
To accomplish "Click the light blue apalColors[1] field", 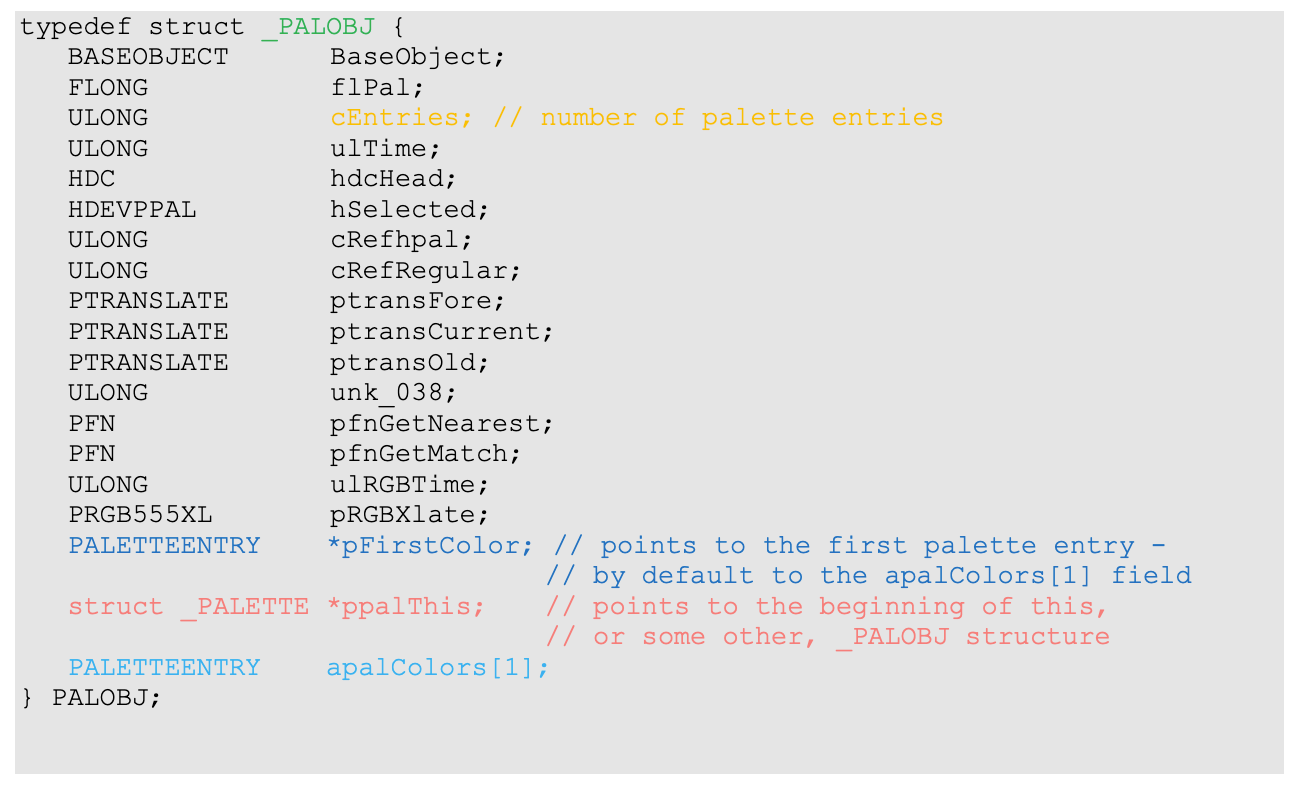I will 437,668.
